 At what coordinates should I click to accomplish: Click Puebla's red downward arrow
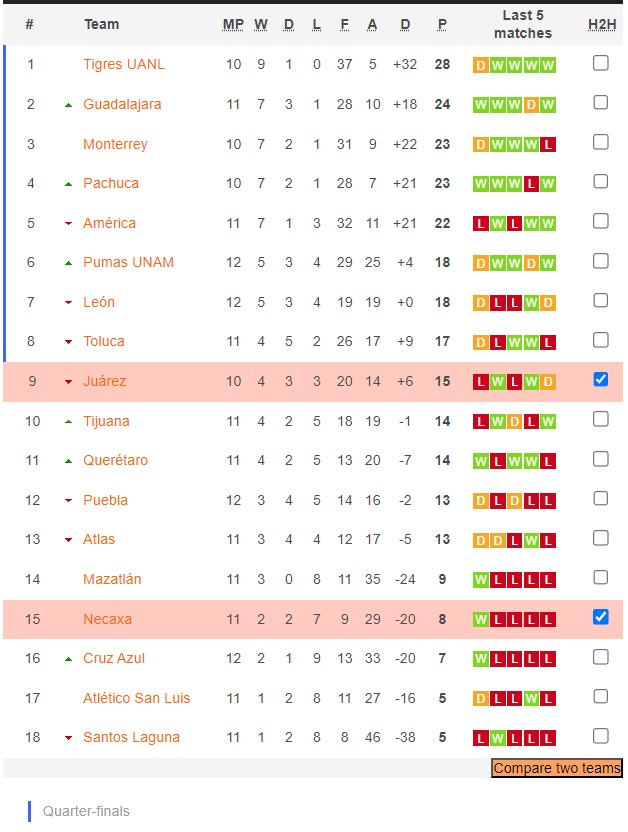click(67, 500)
